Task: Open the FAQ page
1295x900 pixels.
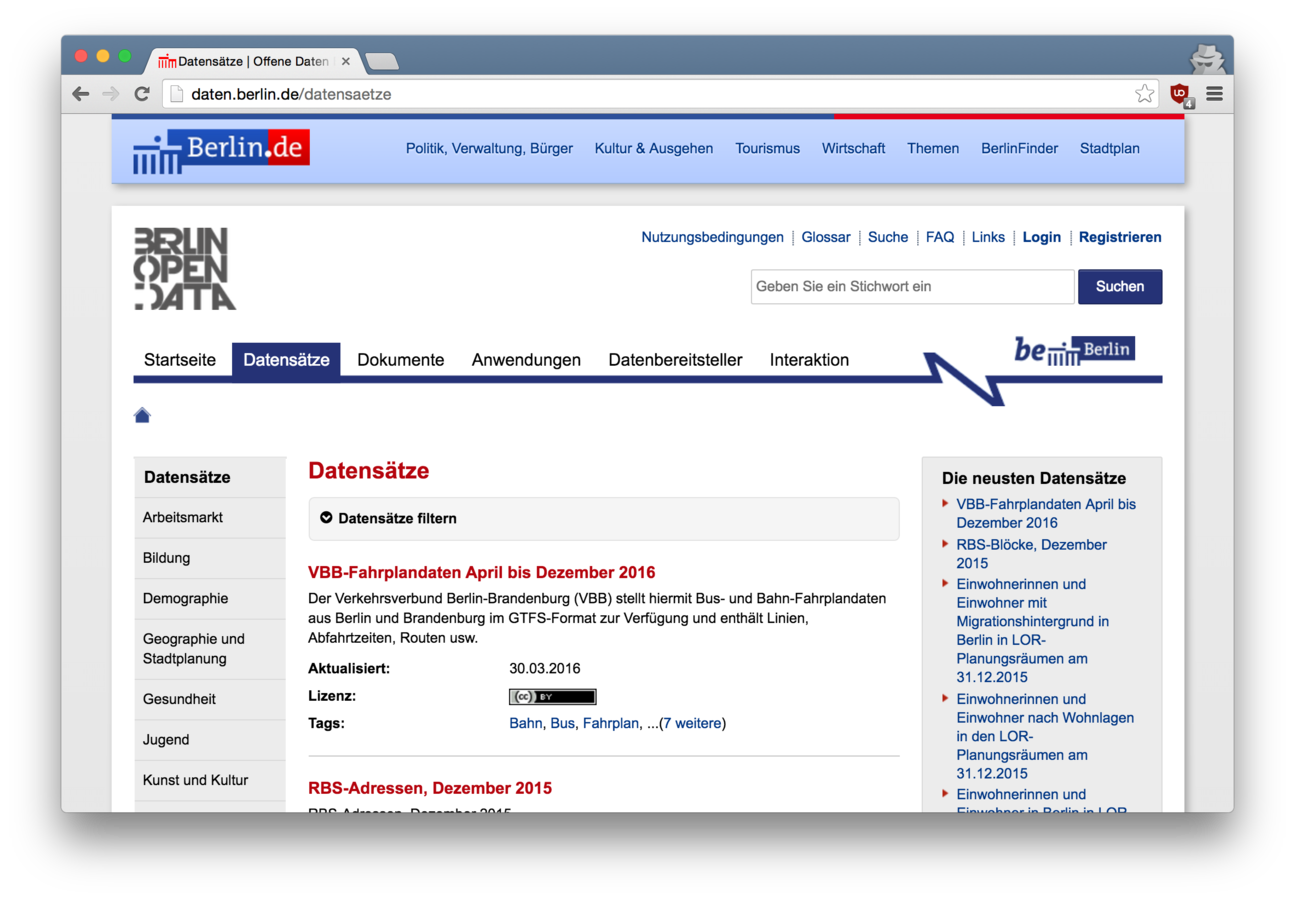Action: pos(940,238)
